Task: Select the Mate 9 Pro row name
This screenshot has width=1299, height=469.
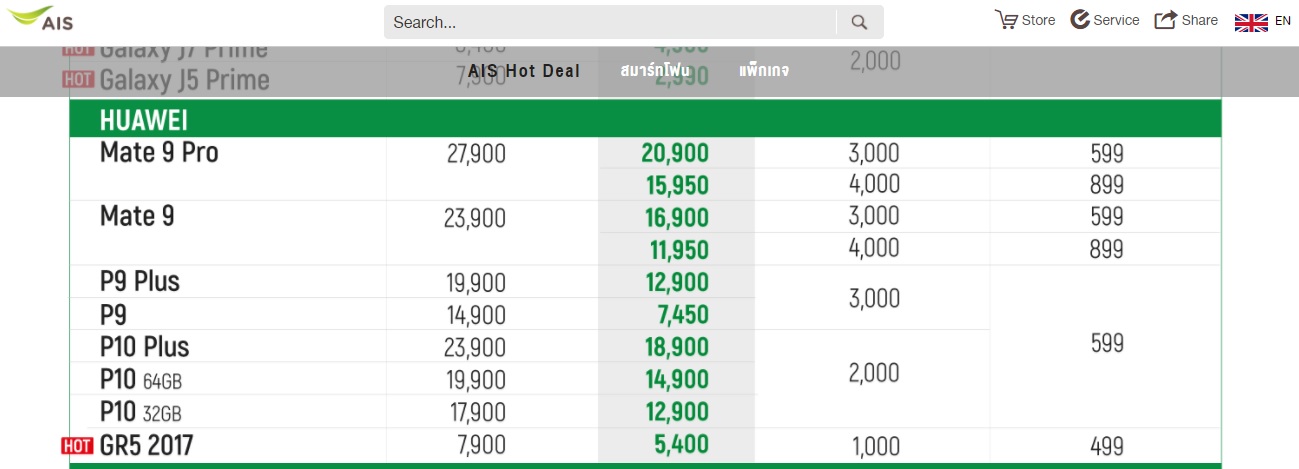Action: pyautogui.click(x=159, y=153)
